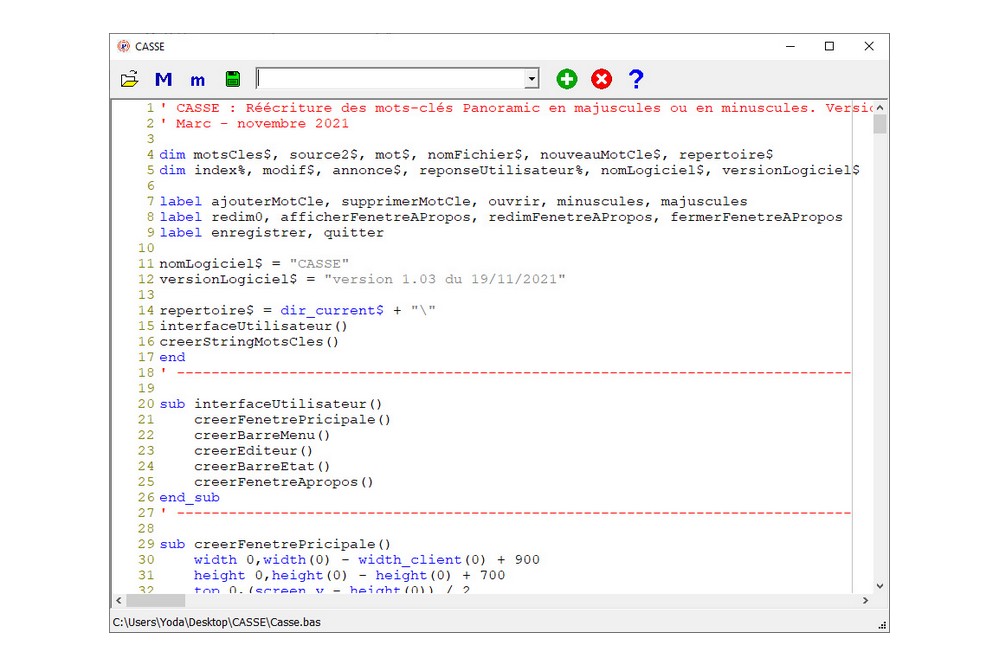Click the 'width 0,width(0)' line 30
This screenshot has width=1000, height=666.
(367, 559)
